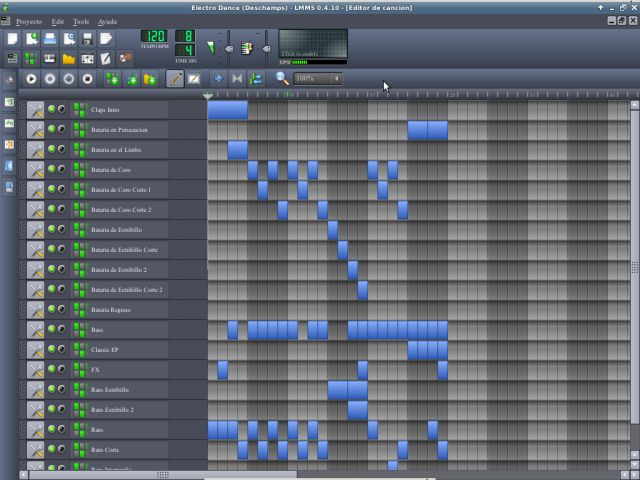The width and height of the screenshot is (640, 480).
Task: Click the Bateria de Coro Corte 1 track button
Action: pyautogui.click(x=120, y=190)
